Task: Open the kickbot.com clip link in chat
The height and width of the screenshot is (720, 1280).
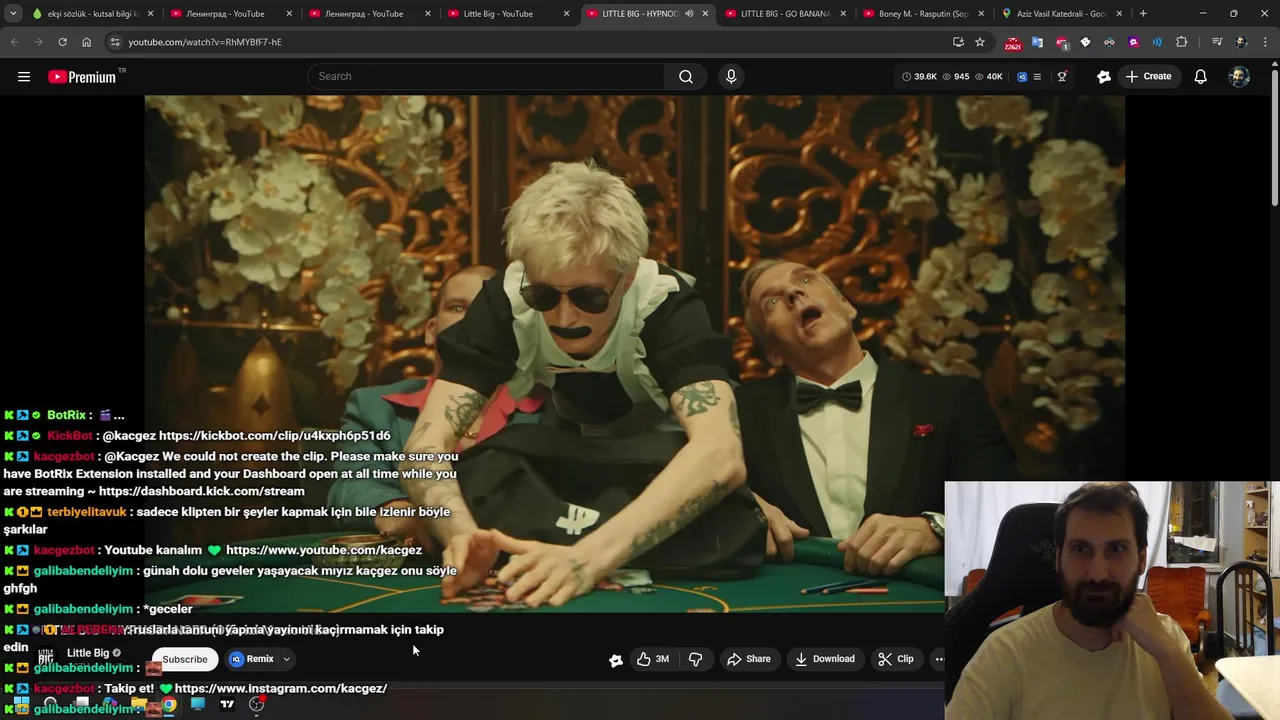Action: tap(274, 436)
